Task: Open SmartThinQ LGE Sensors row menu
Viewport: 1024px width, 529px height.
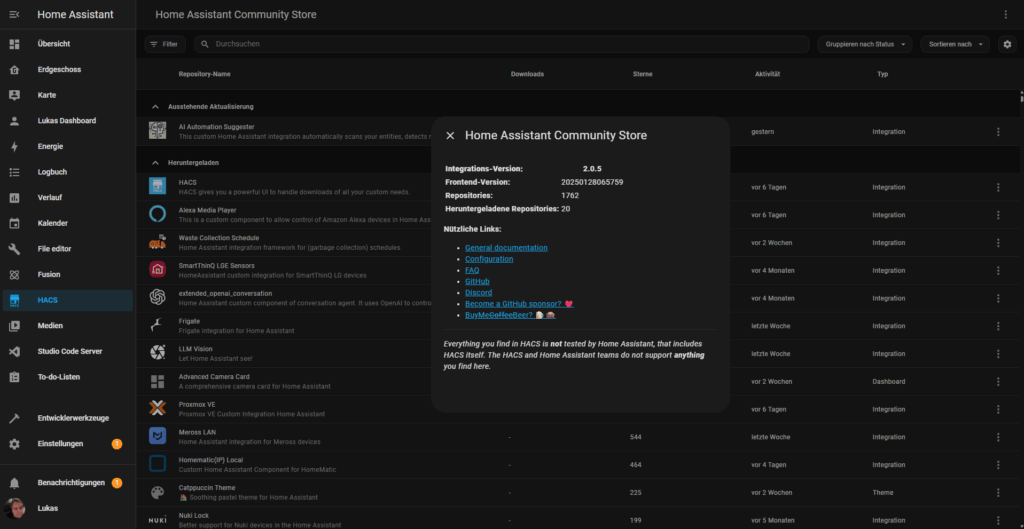Action: click(998, 270)
